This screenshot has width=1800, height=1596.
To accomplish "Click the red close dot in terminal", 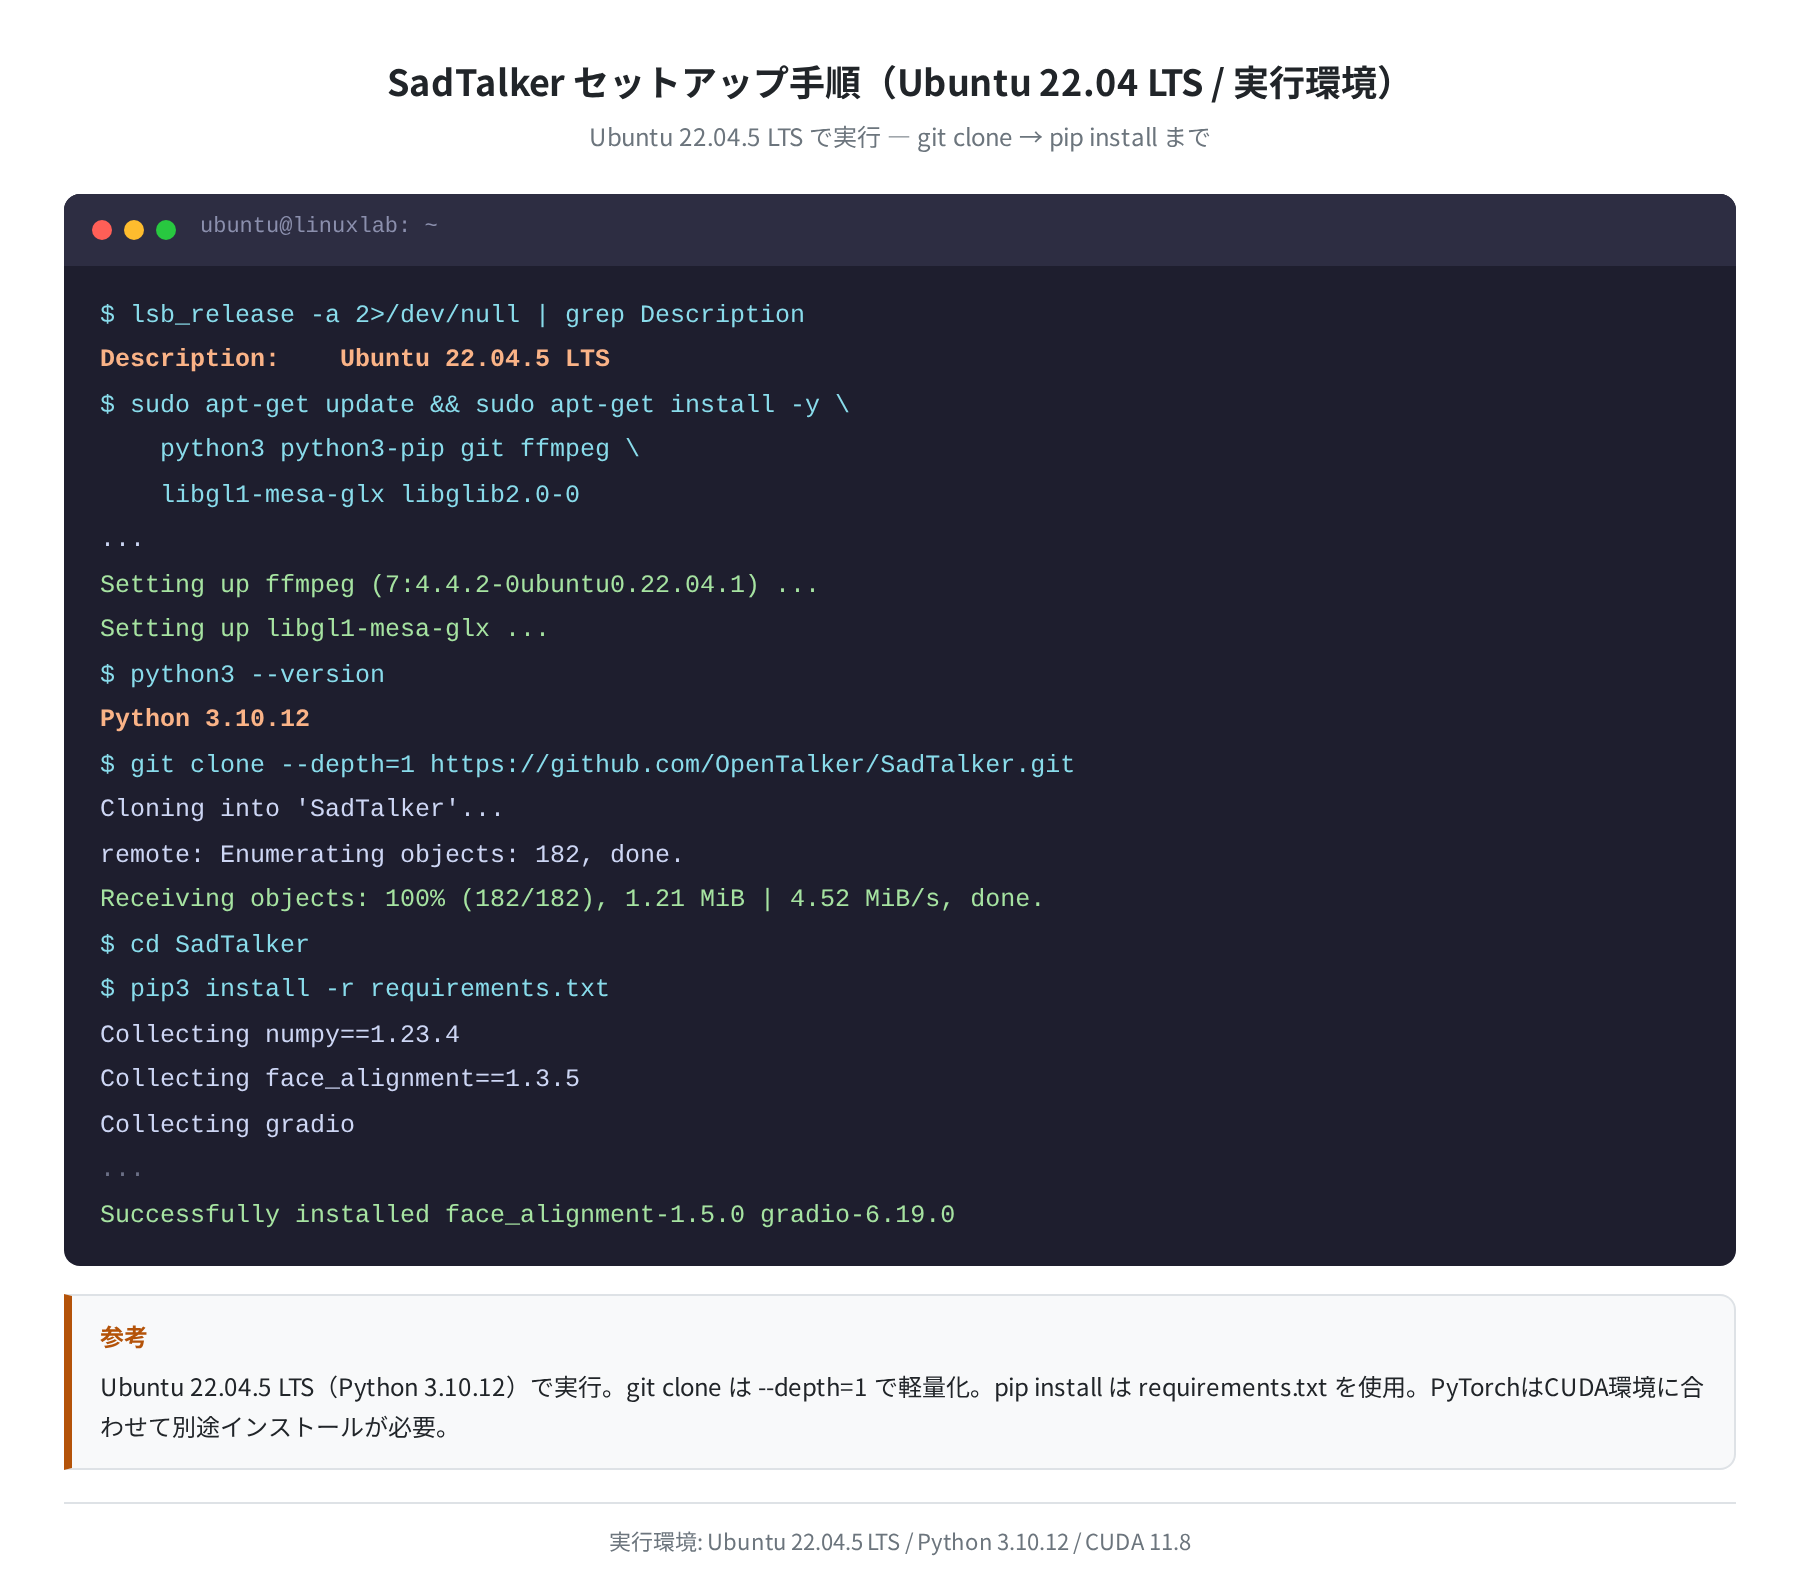I will tap(102, 230).
